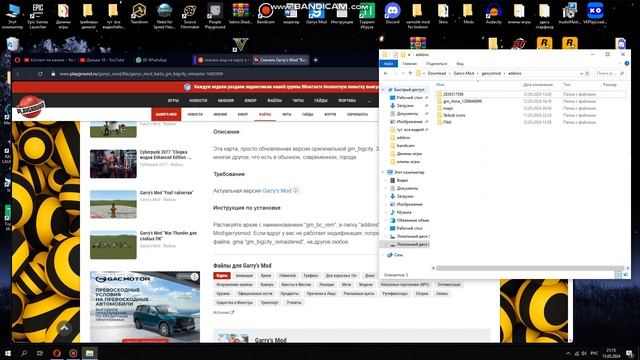The width and height of the screenshot is (640, 360).
Task: Click Opera menu logo in browser
Action: [x=17, y=60]
